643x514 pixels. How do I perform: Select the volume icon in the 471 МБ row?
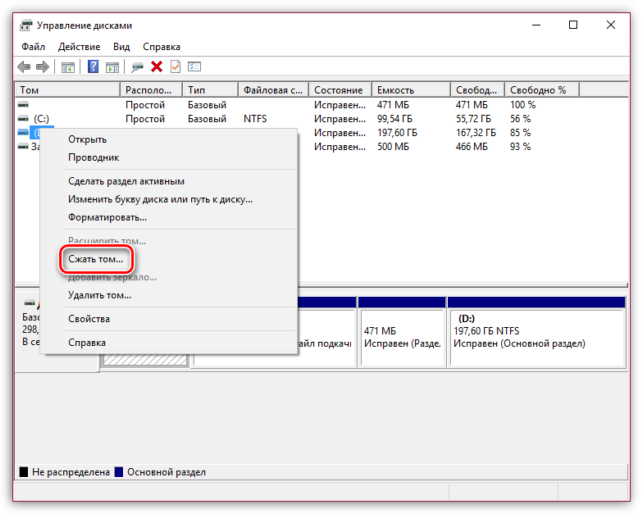23,105
